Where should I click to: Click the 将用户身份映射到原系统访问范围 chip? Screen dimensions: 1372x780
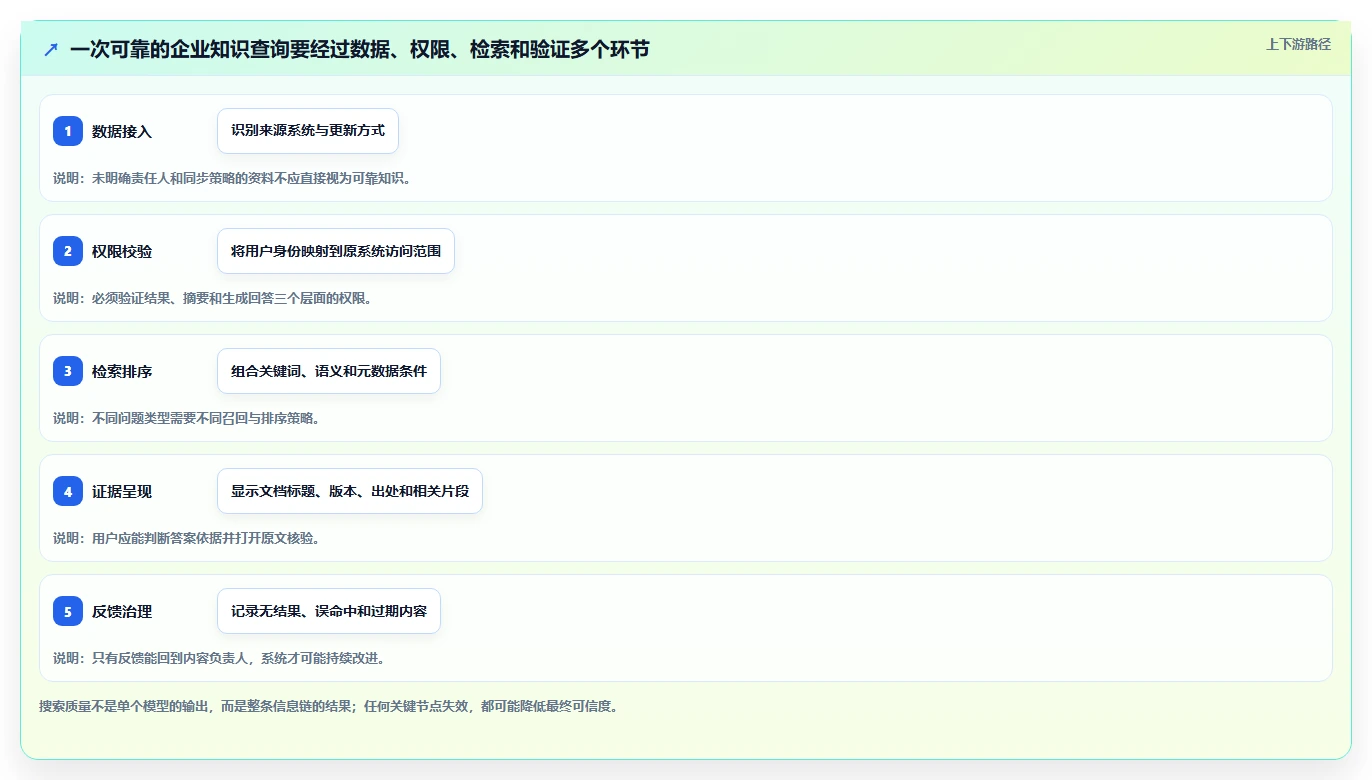tap(336, 251)
